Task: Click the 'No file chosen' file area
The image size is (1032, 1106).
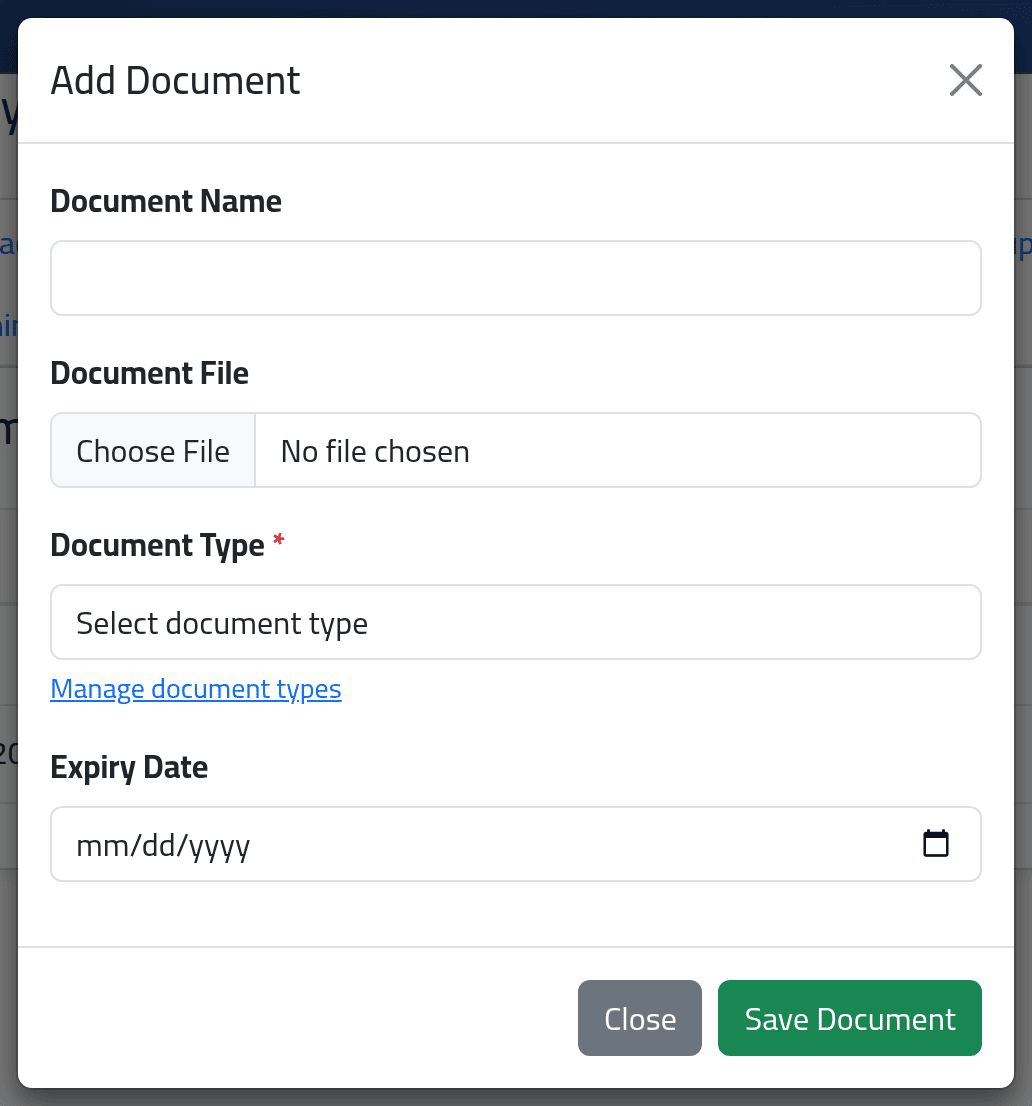Action: coord(617,451)
